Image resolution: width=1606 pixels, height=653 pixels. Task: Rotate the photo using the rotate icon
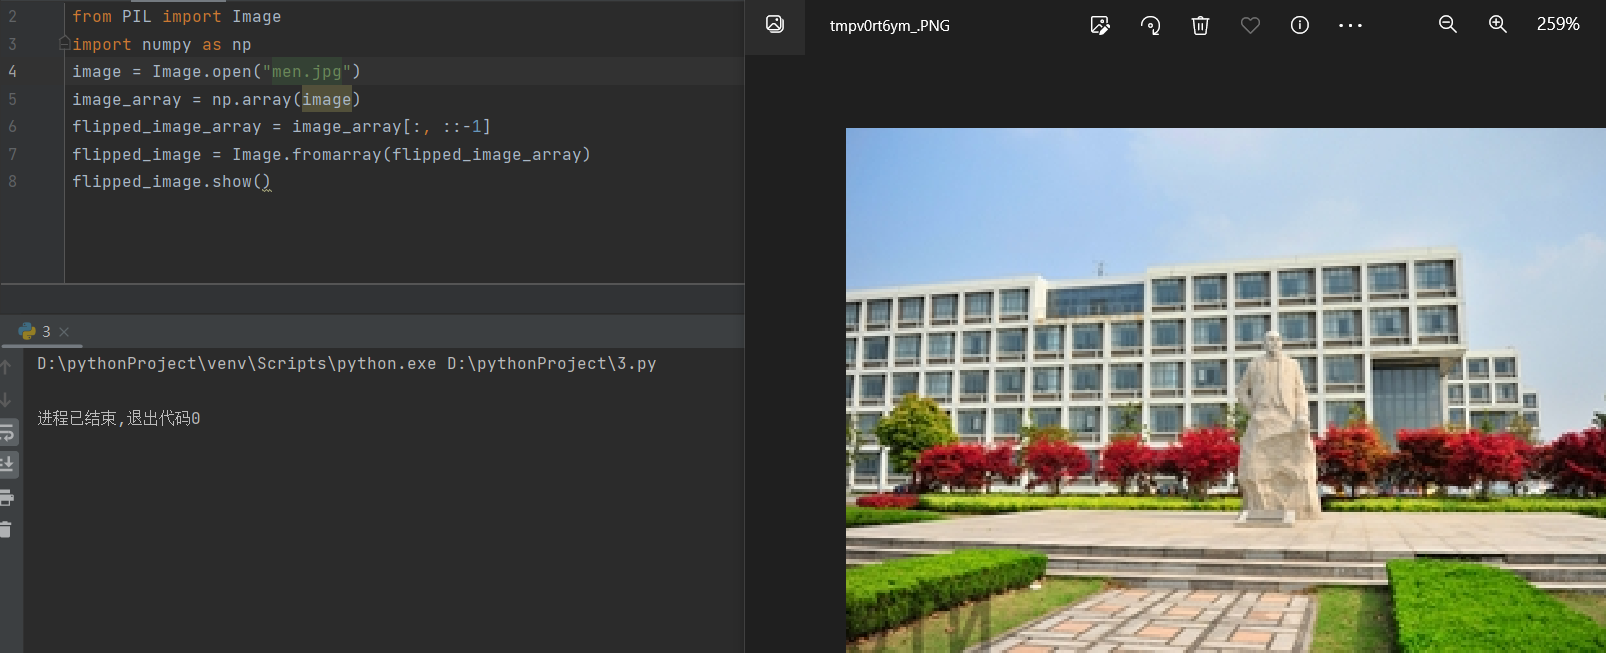point(1150,26)
